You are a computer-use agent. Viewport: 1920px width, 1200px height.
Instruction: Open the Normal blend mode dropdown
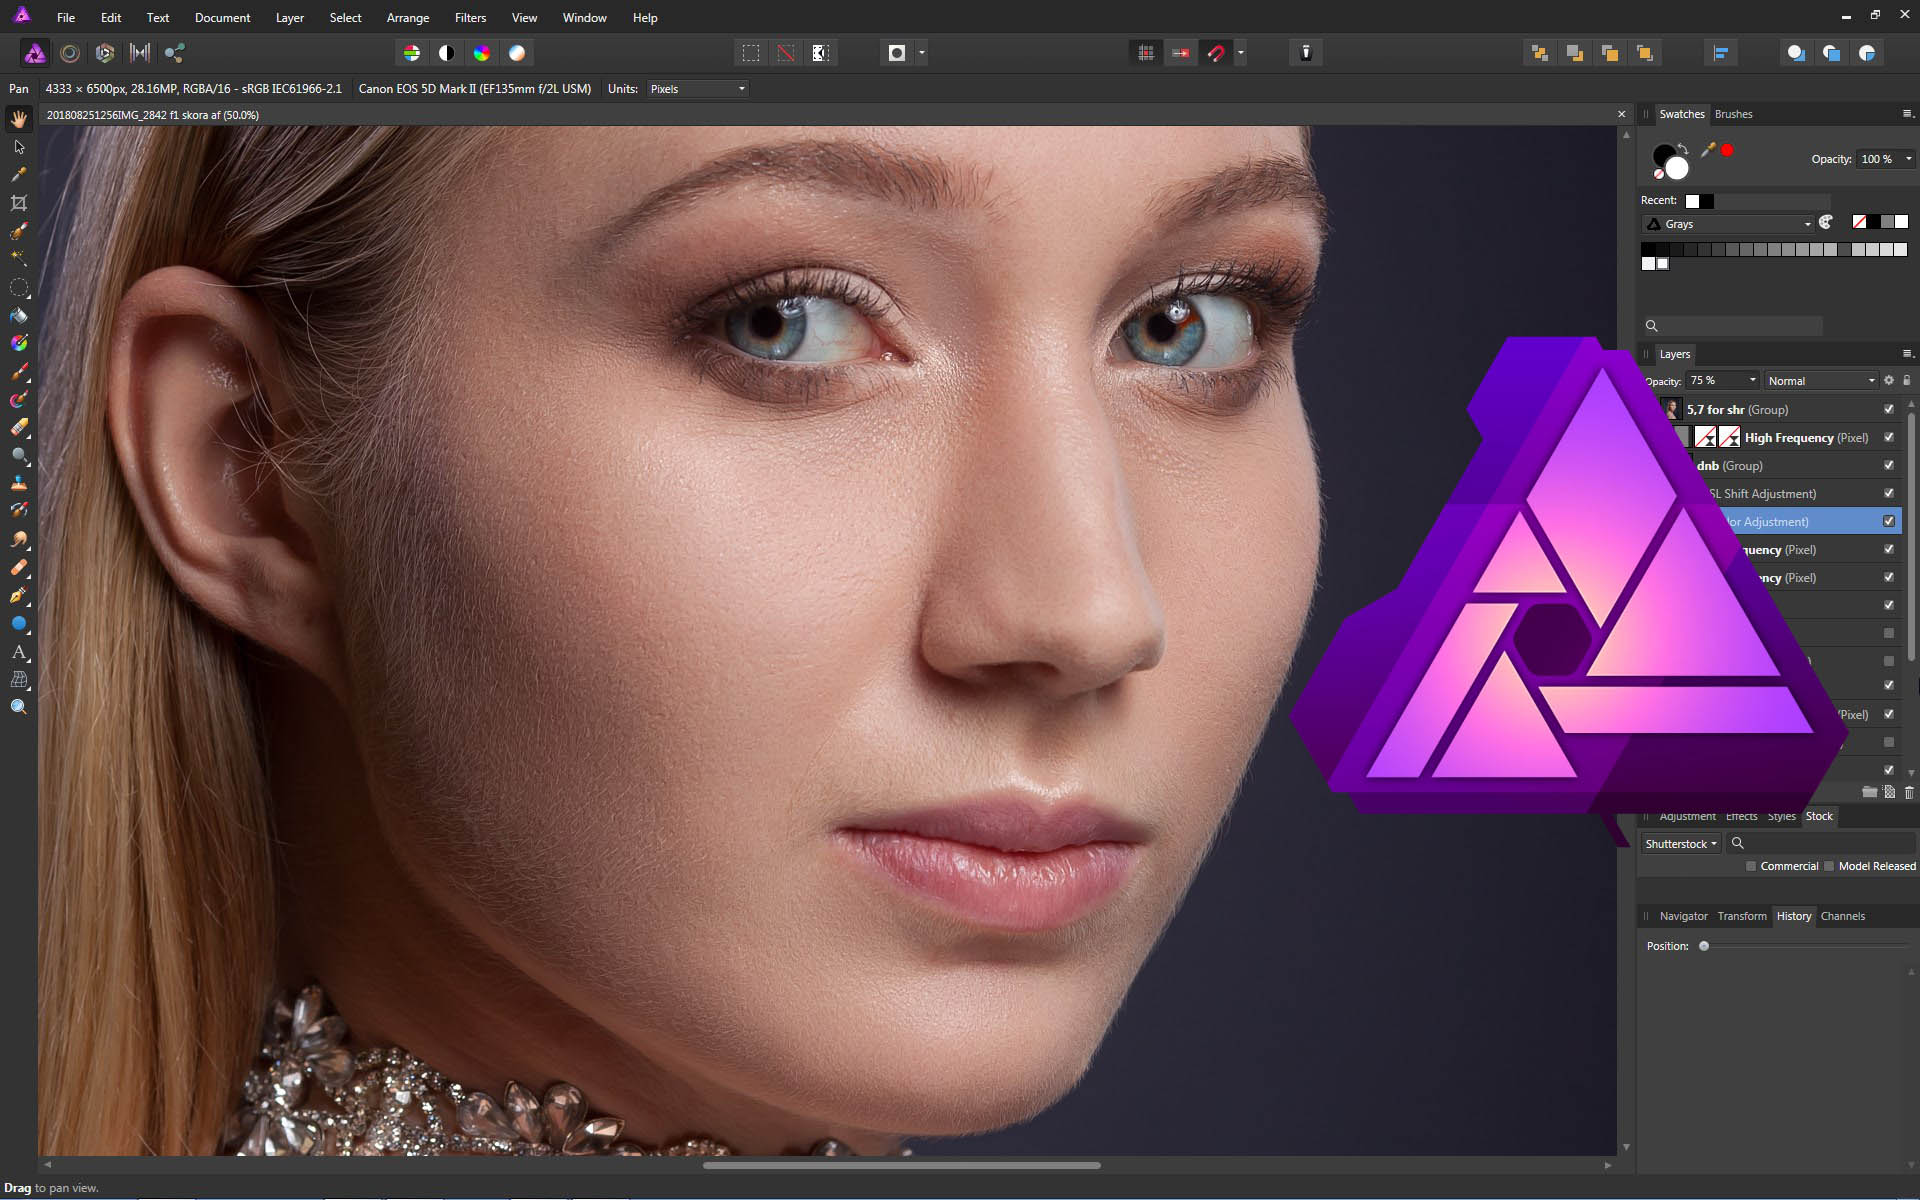(x=1821, y=381)
